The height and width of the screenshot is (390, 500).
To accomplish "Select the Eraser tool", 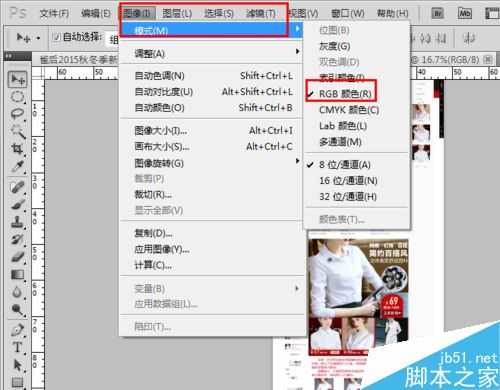I will click(x=17, y=257).
